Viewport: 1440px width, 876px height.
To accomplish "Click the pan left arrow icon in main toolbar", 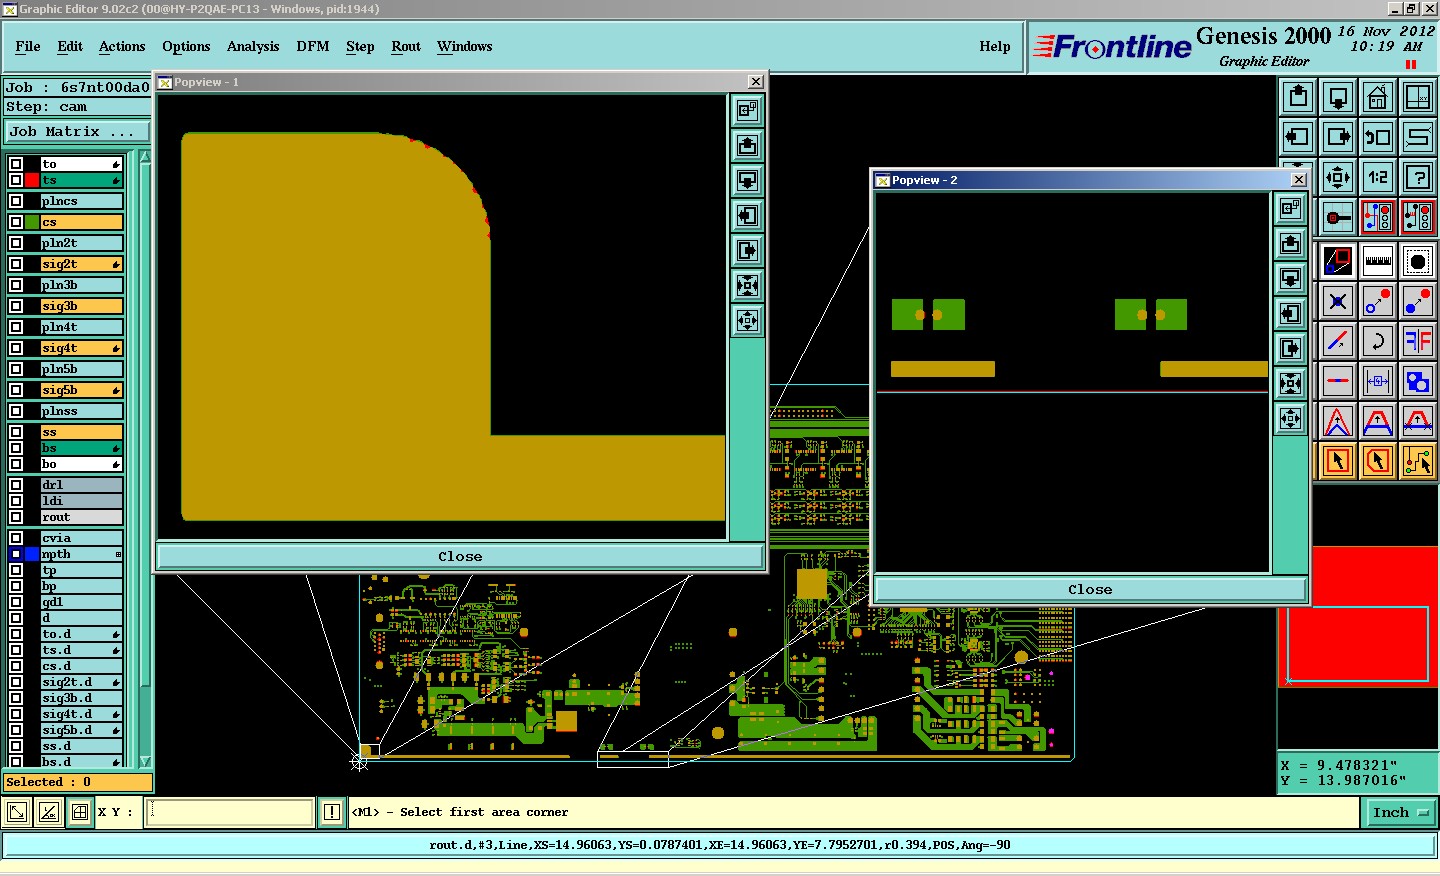I will (1298, 137).
